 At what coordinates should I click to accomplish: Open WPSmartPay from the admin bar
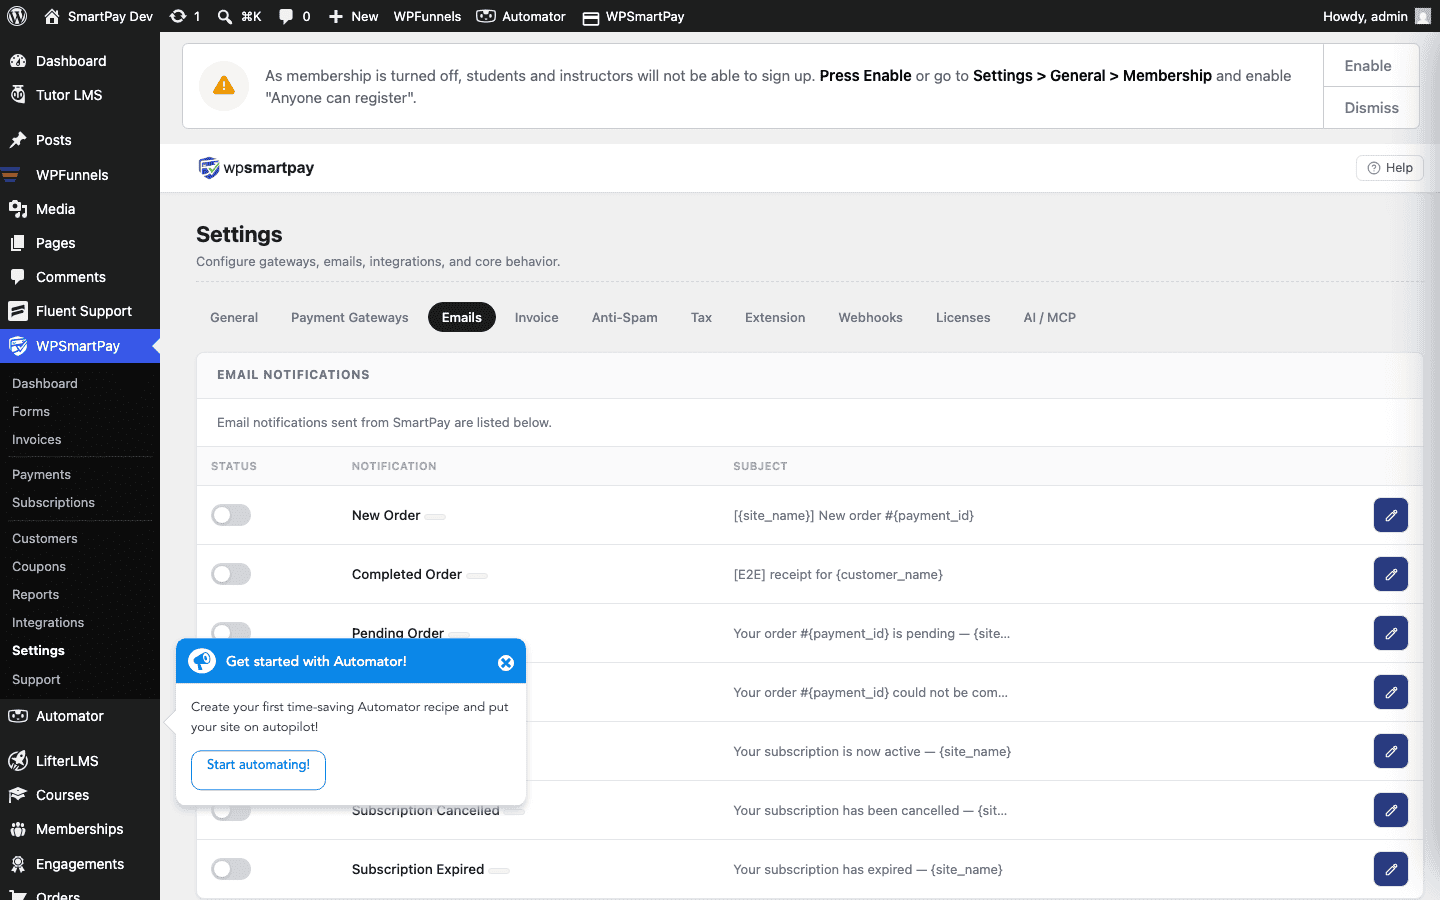coord(633,16)
